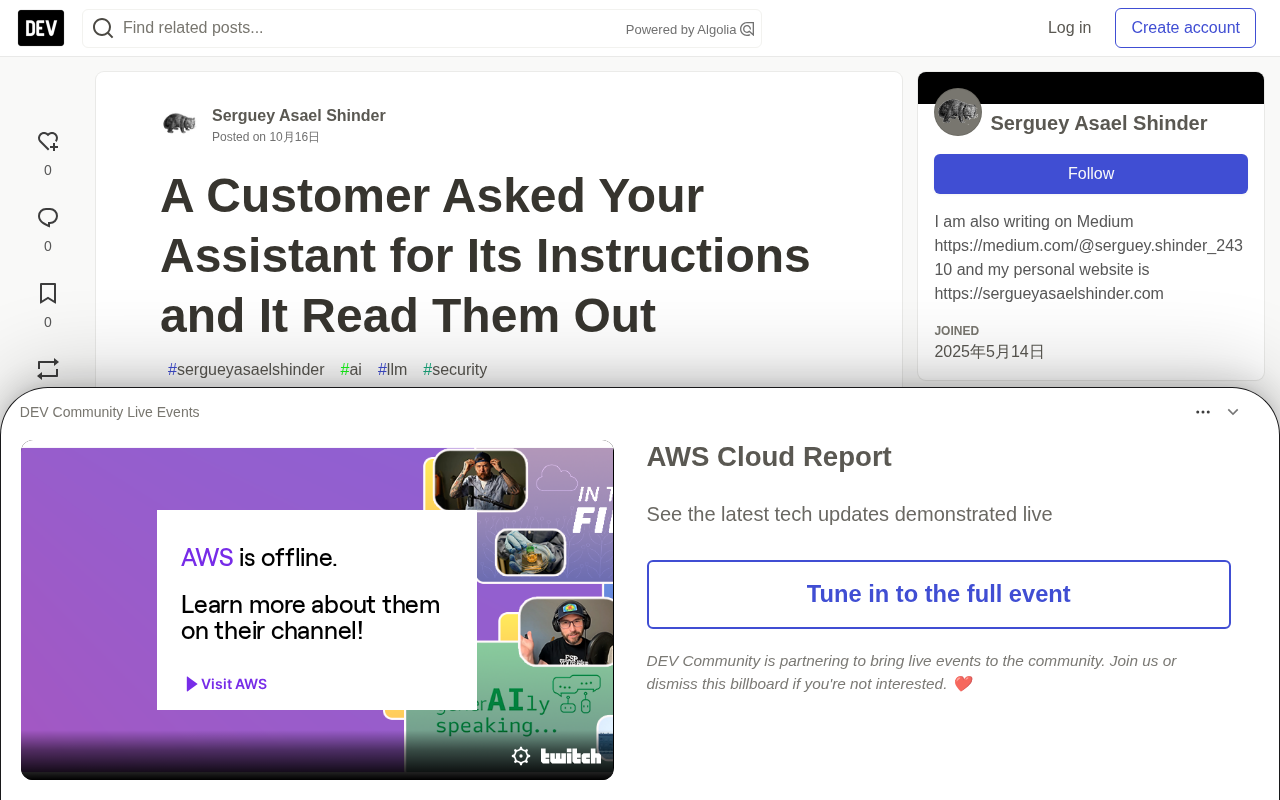Click Visit AWS in the offline card
Viewport: 1280px width, 800px height.
[226, 684]
